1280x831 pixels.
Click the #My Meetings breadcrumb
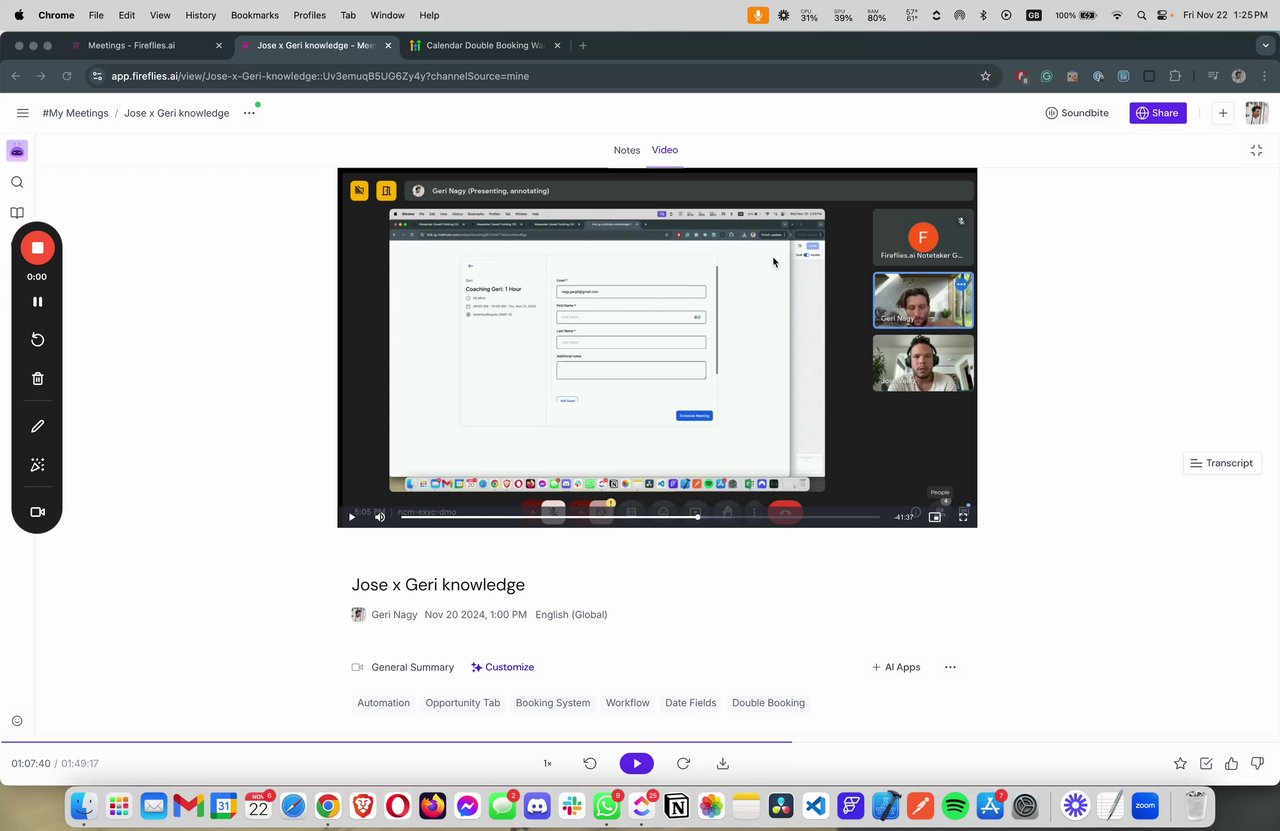pos(75,113)
